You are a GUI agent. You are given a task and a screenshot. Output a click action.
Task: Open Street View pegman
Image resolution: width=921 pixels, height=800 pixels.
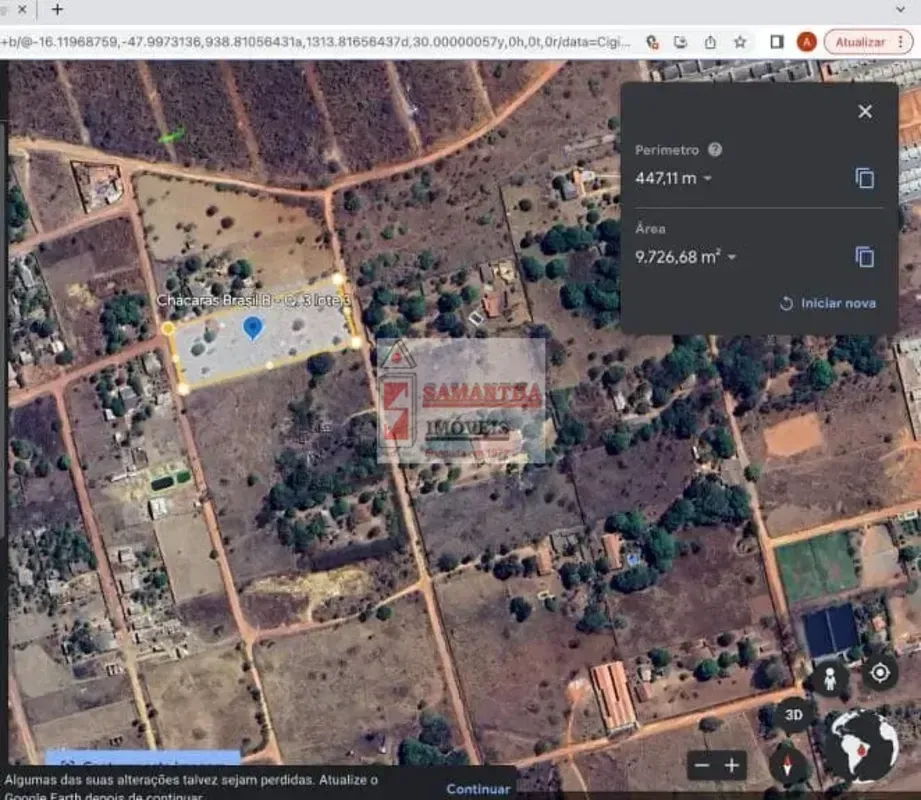point(829,678)
